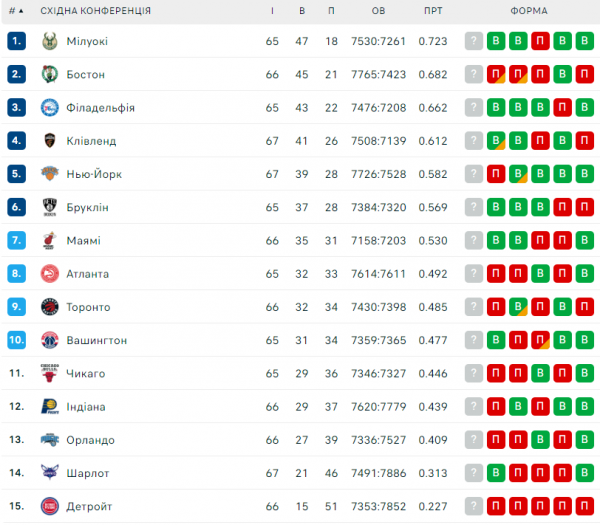The image size is (600, 525).
Task: Sort by the ФОРМА column header
Action: 529,10
